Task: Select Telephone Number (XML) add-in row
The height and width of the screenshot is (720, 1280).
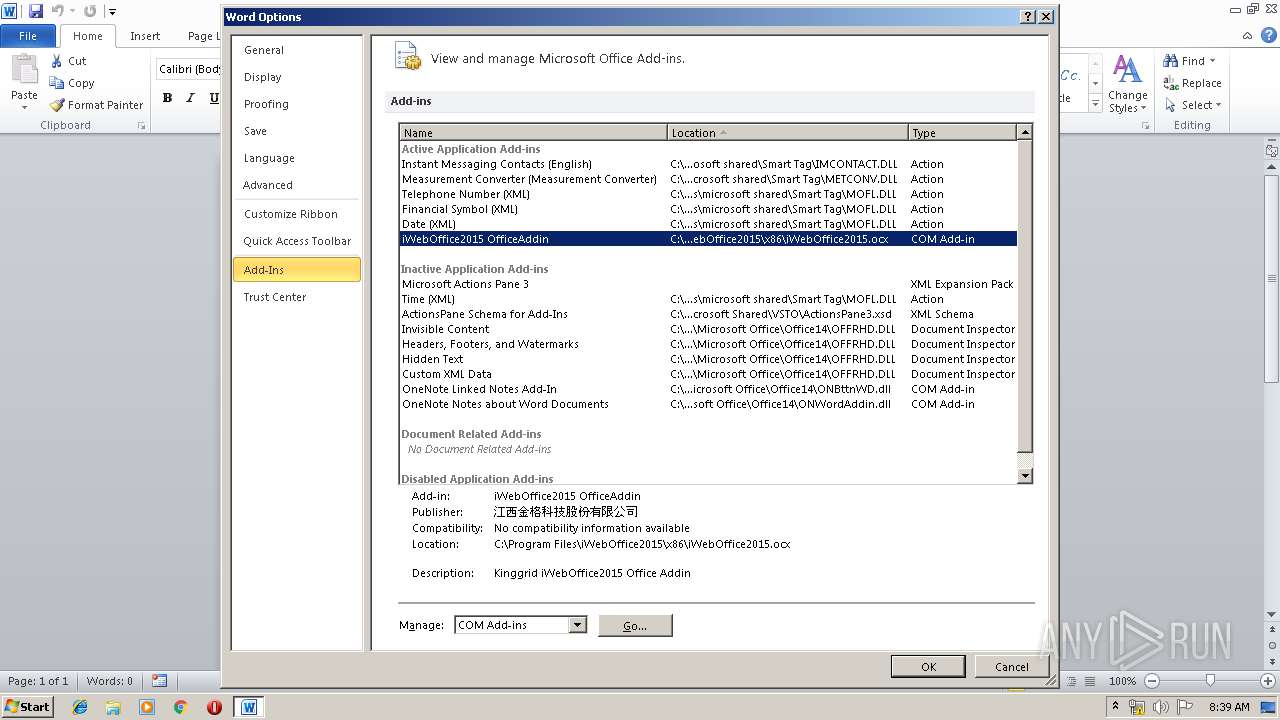Action: [x=708, y=194]
